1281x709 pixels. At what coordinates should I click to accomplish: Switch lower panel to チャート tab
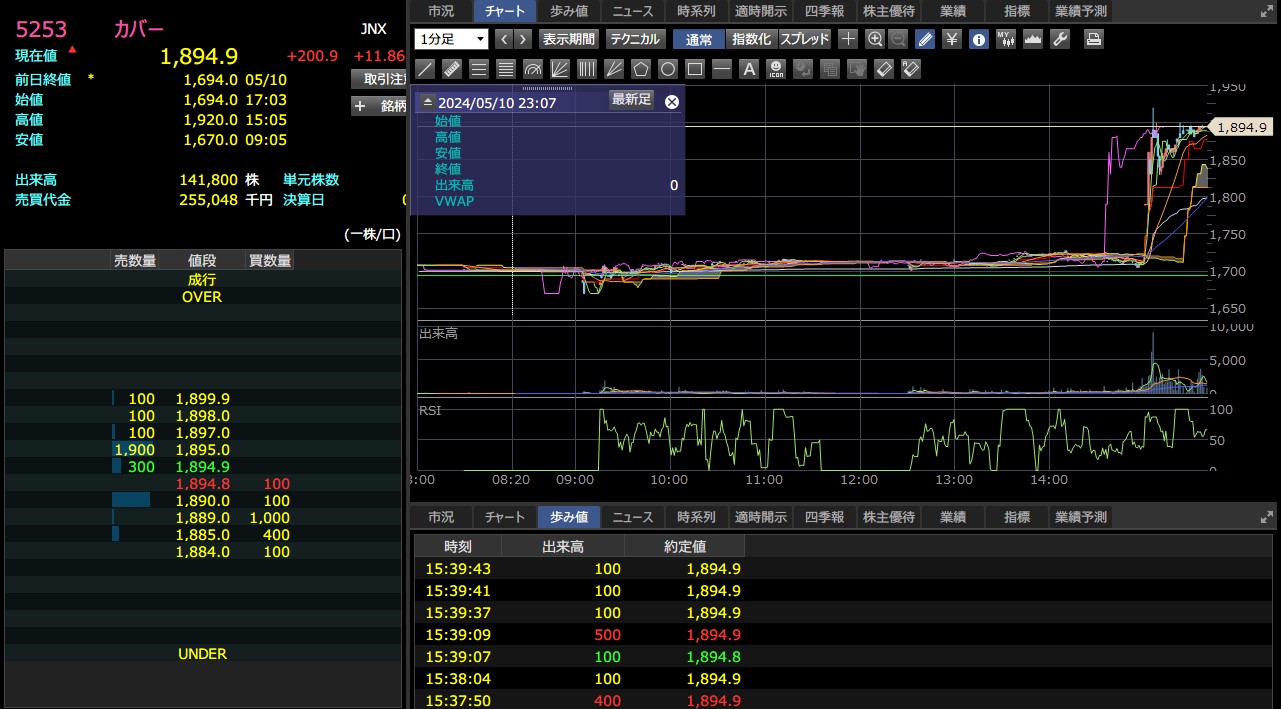(505, 517)
